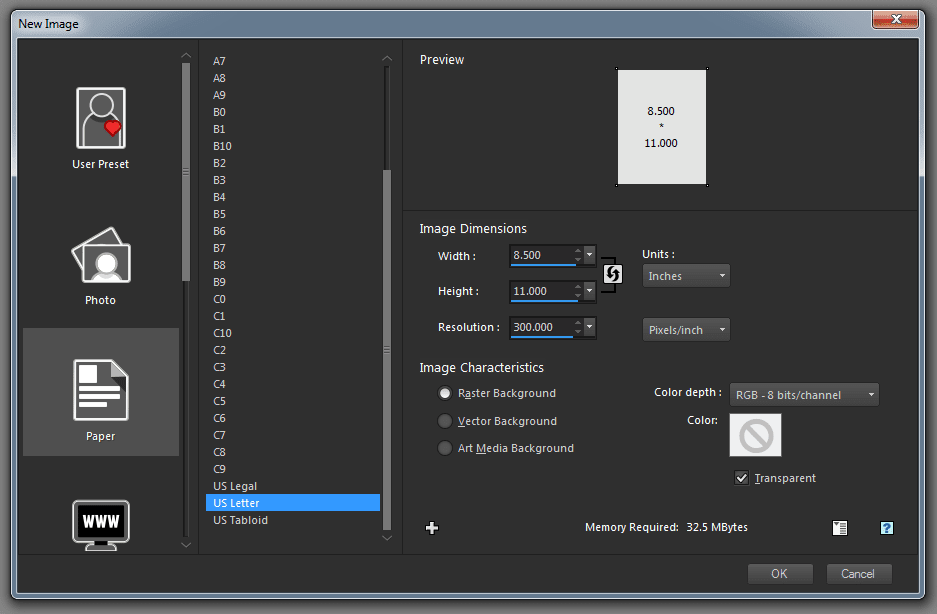
Task: Click the swap width and height icon
Action: (x=613, y=274)
